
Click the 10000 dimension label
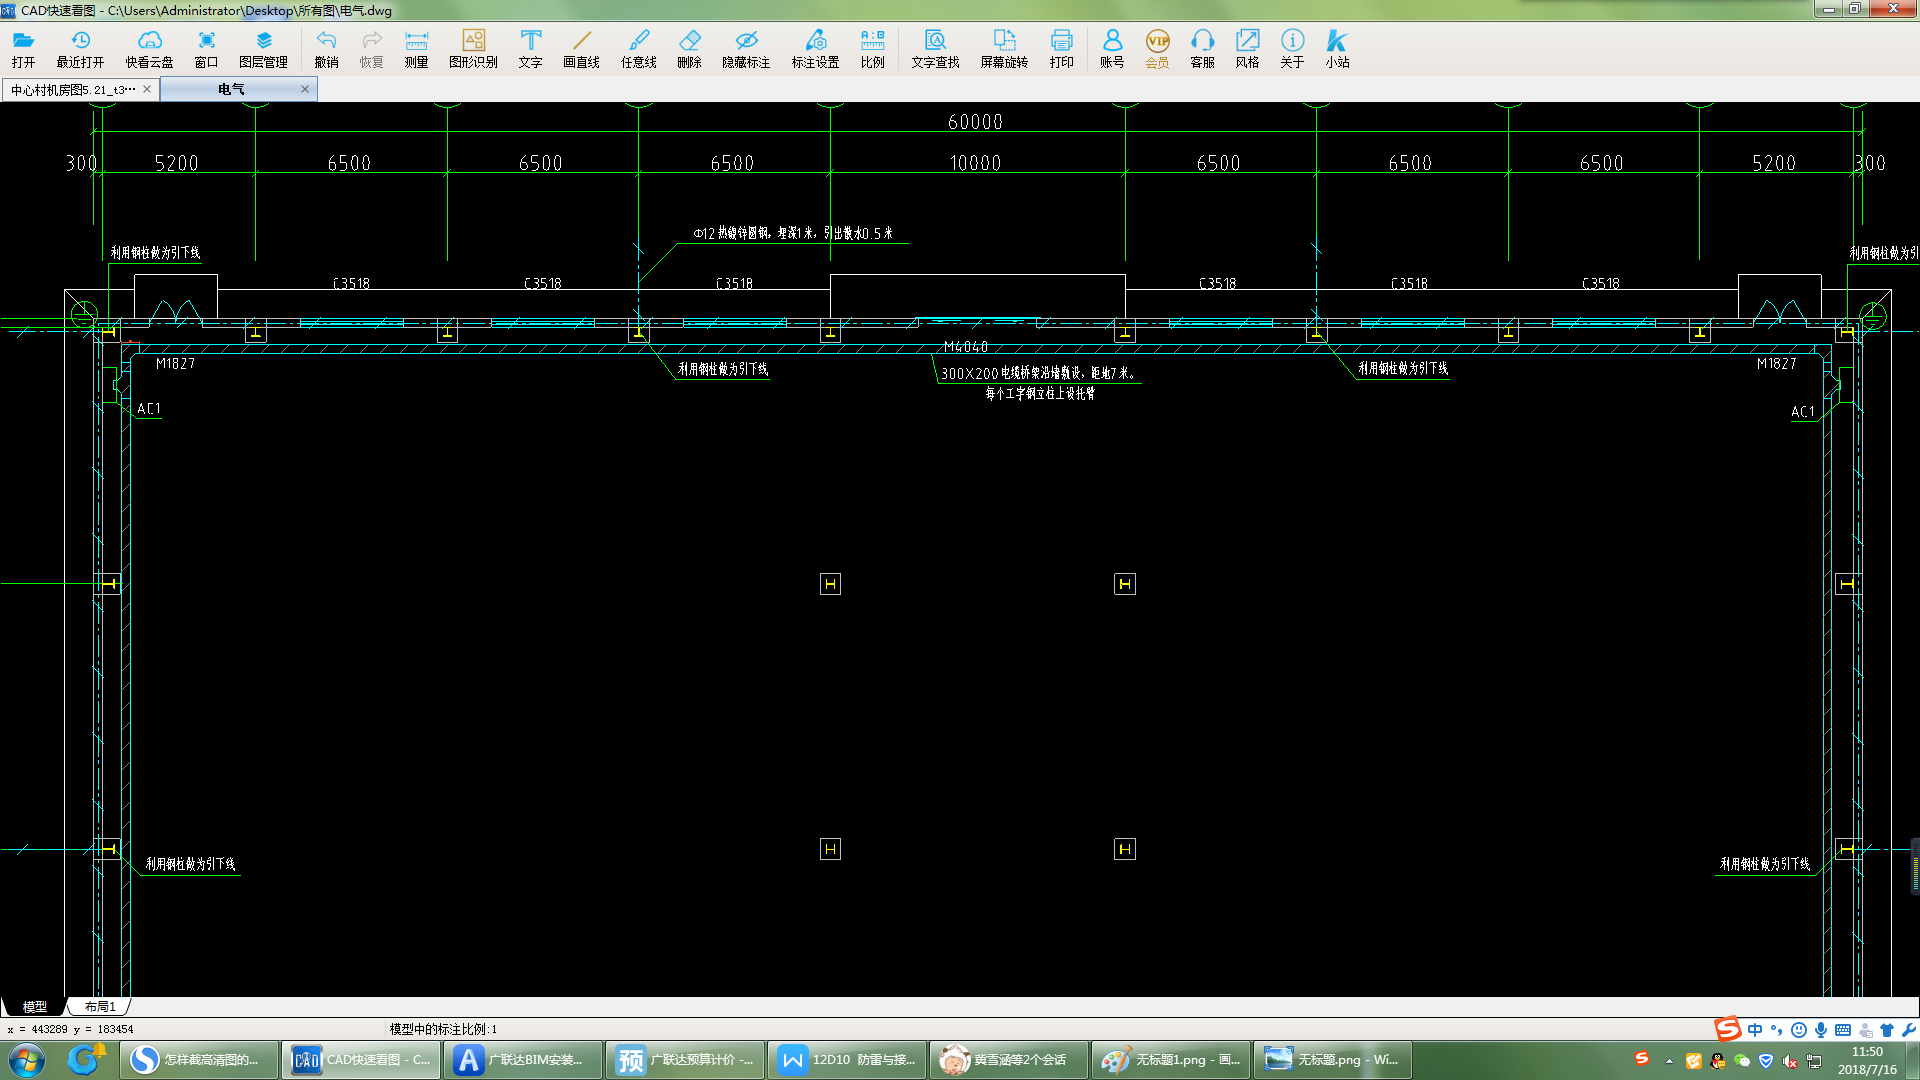click(975, 163)
